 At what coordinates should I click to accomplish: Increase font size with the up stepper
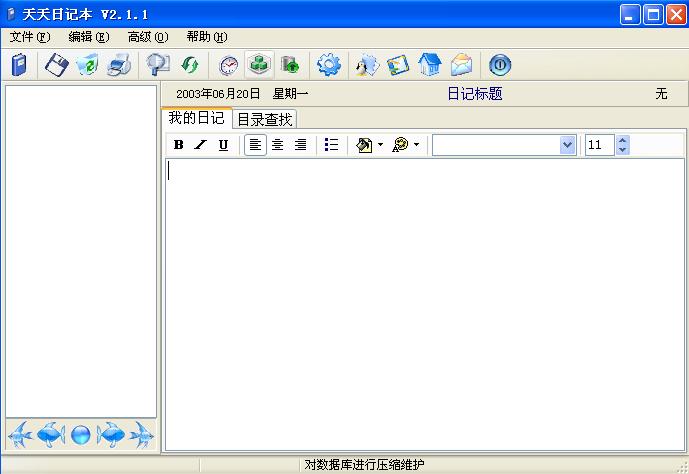[x=623, y=140]
